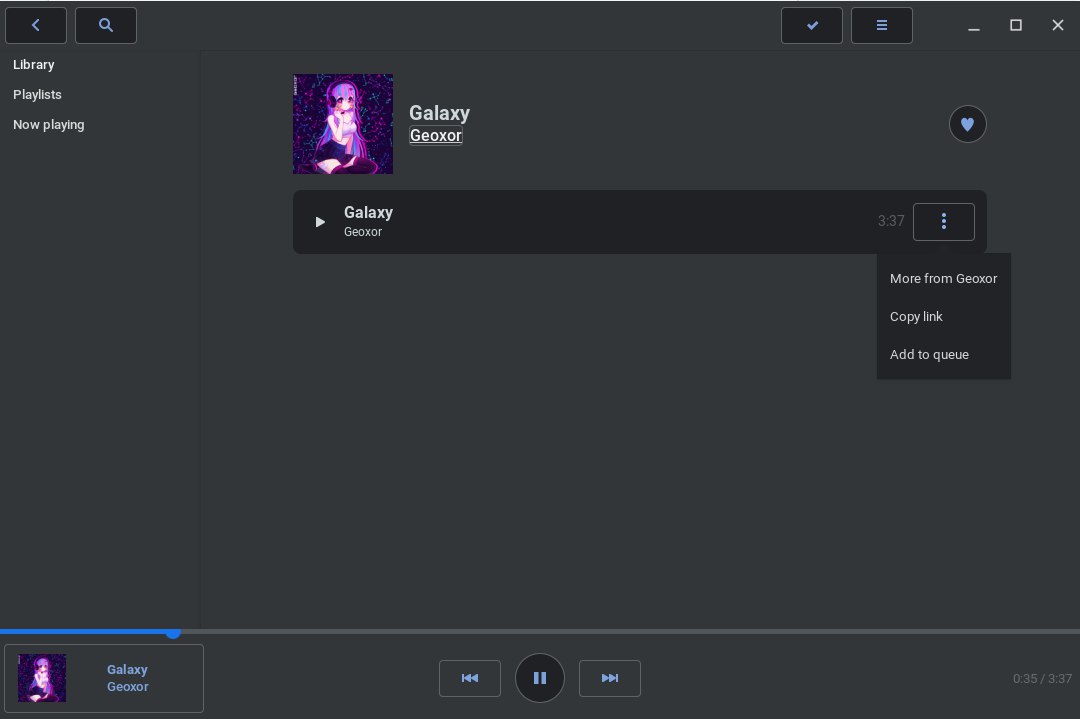Click the Galaxy title in the bottom player bar
The width and height of the screenshot is (1080, 719).
pyautogui.click(x=127, y=669)
